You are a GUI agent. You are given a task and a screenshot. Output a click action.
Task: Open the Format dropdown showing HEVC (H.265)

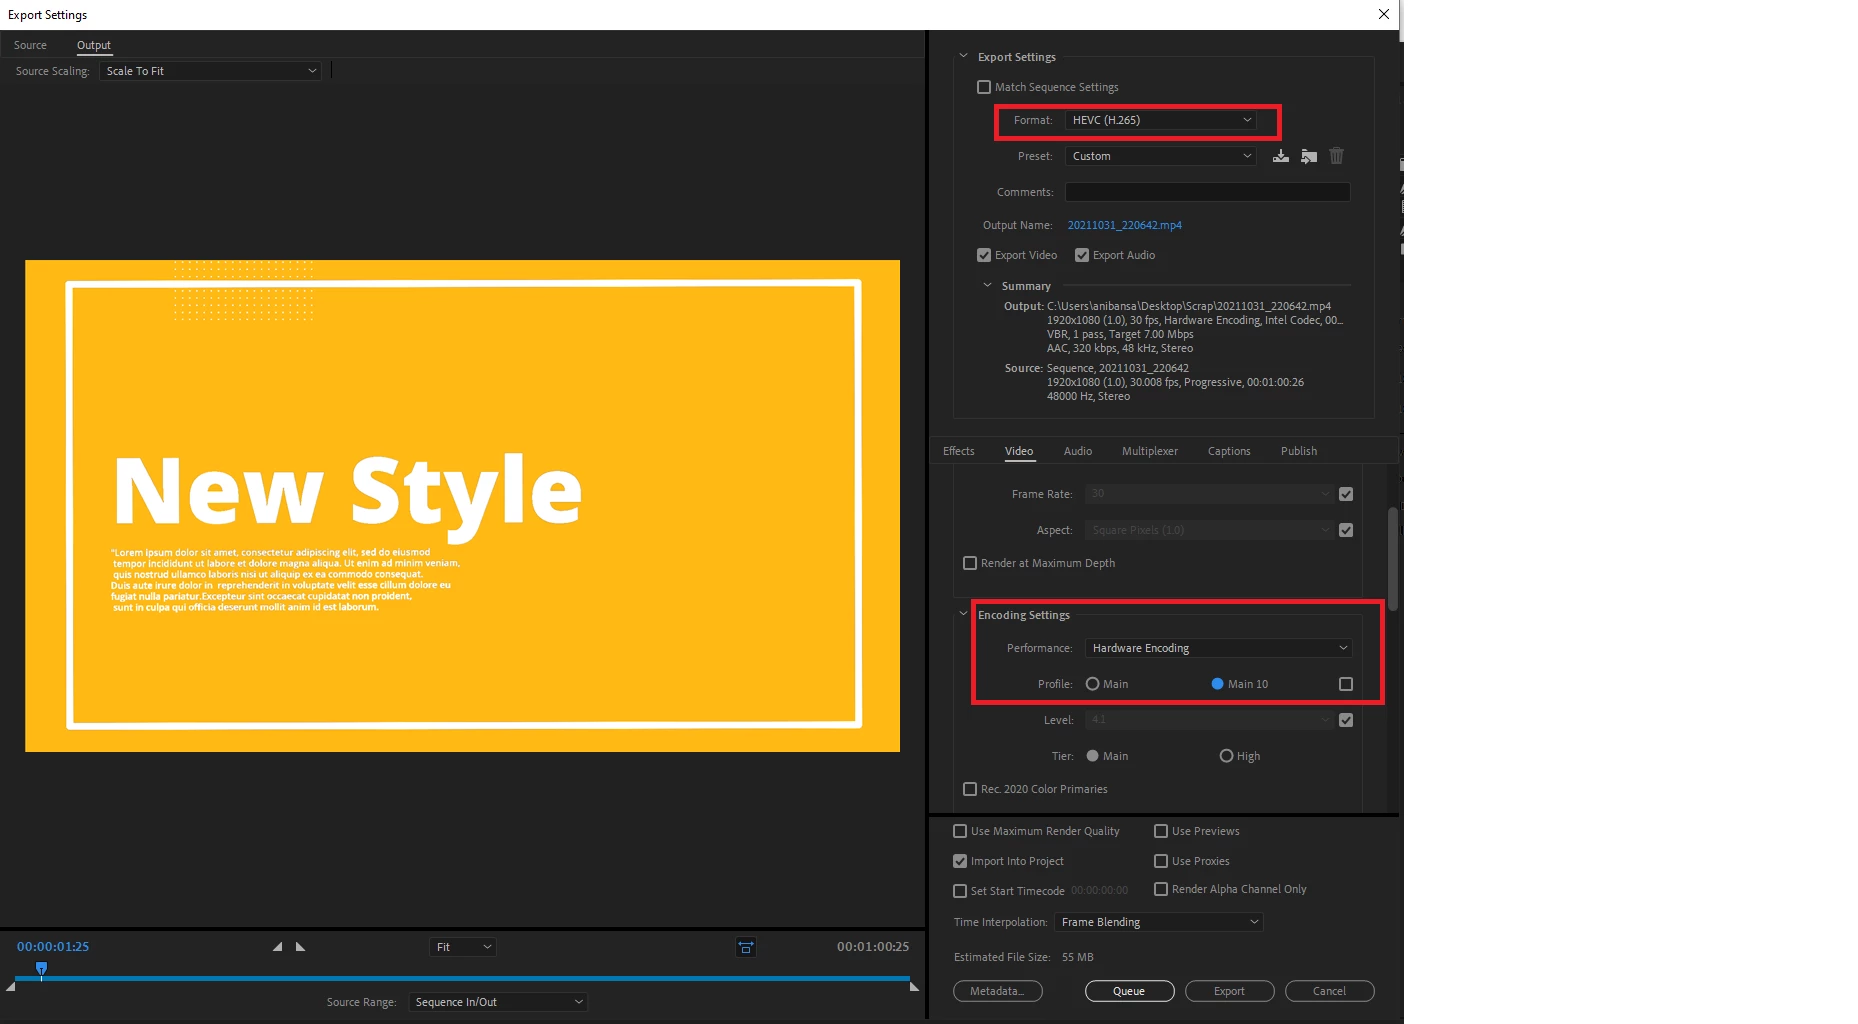pyautogui.click(x=1161, y=120)
